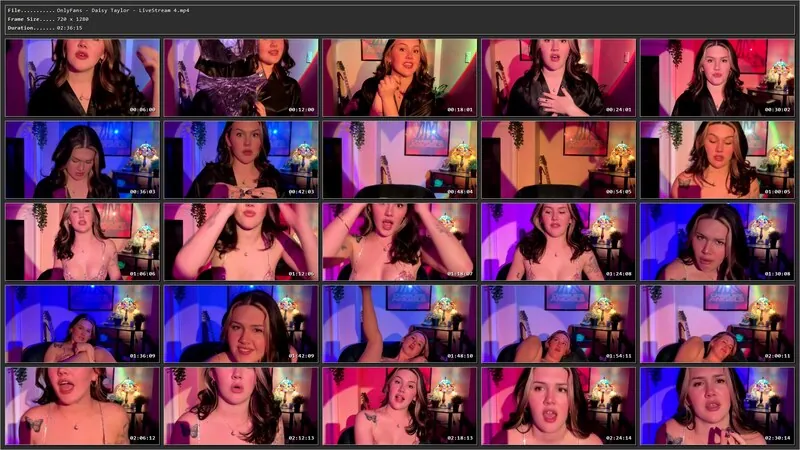The width and height of the screenshot is (800, 450).
Task: Pick the frame labeled 01:42:09
Action: [x=241, y=324]
